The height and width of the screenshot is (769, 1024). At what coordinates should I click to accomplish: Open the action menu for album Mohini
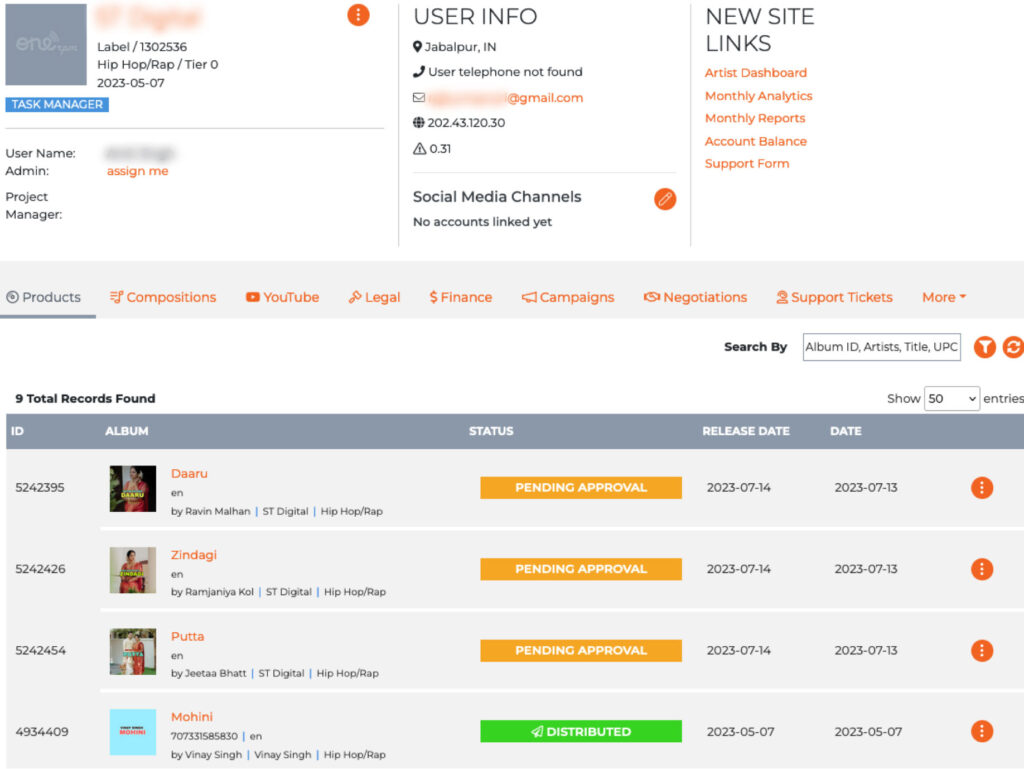982,731
